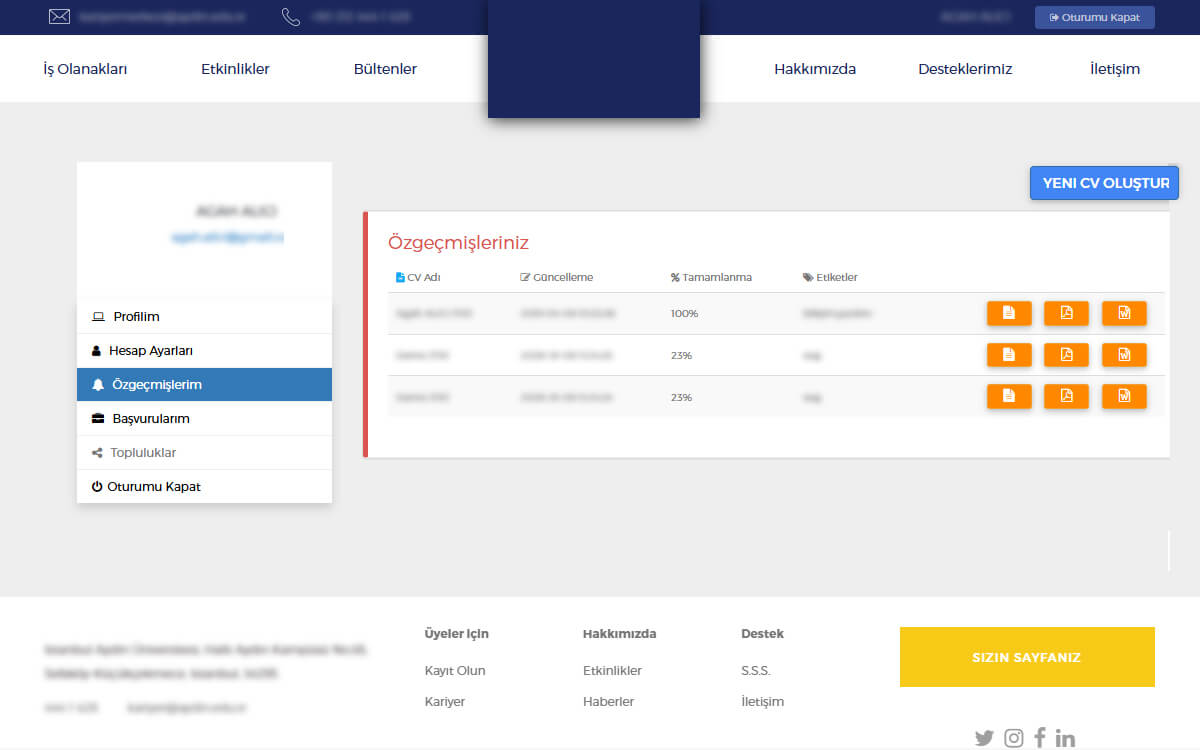Open Topluluklar in the sidebar
This screenshot has height=750, width=1200.
204,452
